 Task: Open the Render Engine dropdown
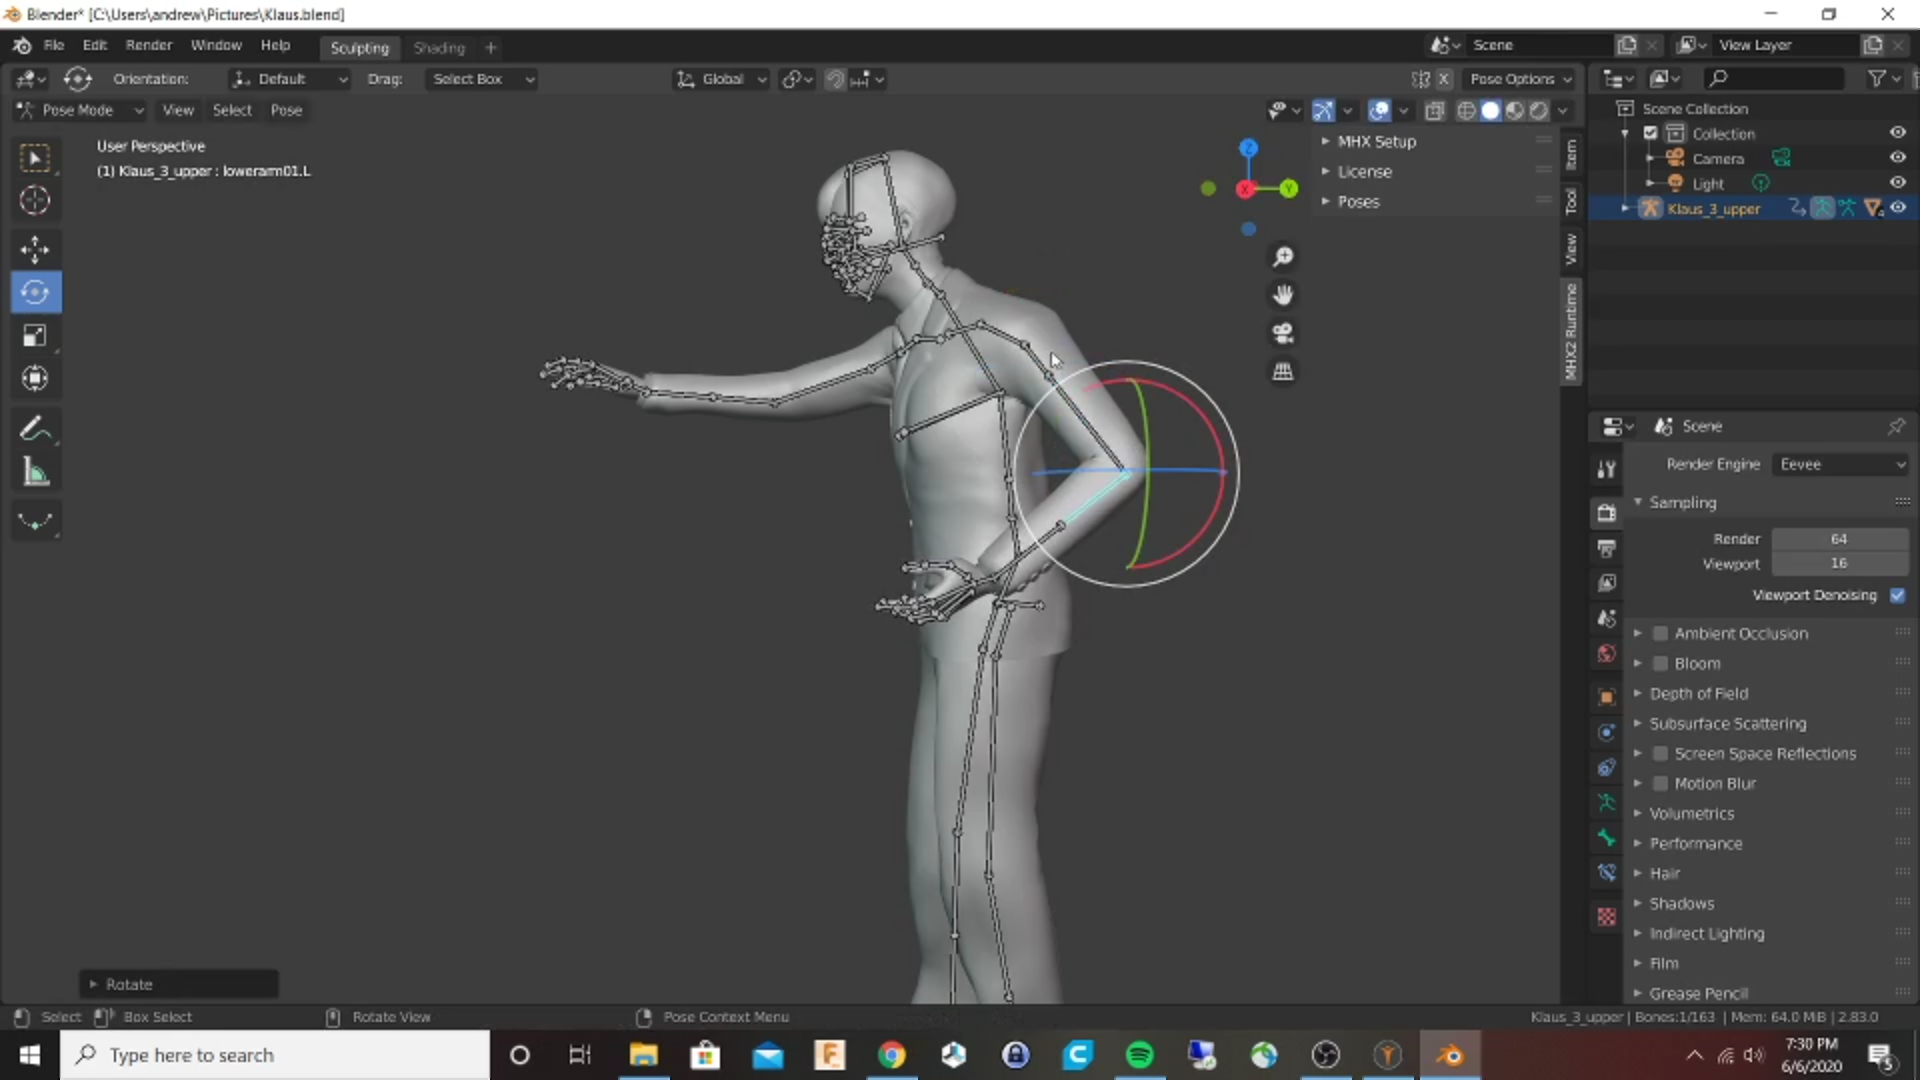tap(1841, 463)
